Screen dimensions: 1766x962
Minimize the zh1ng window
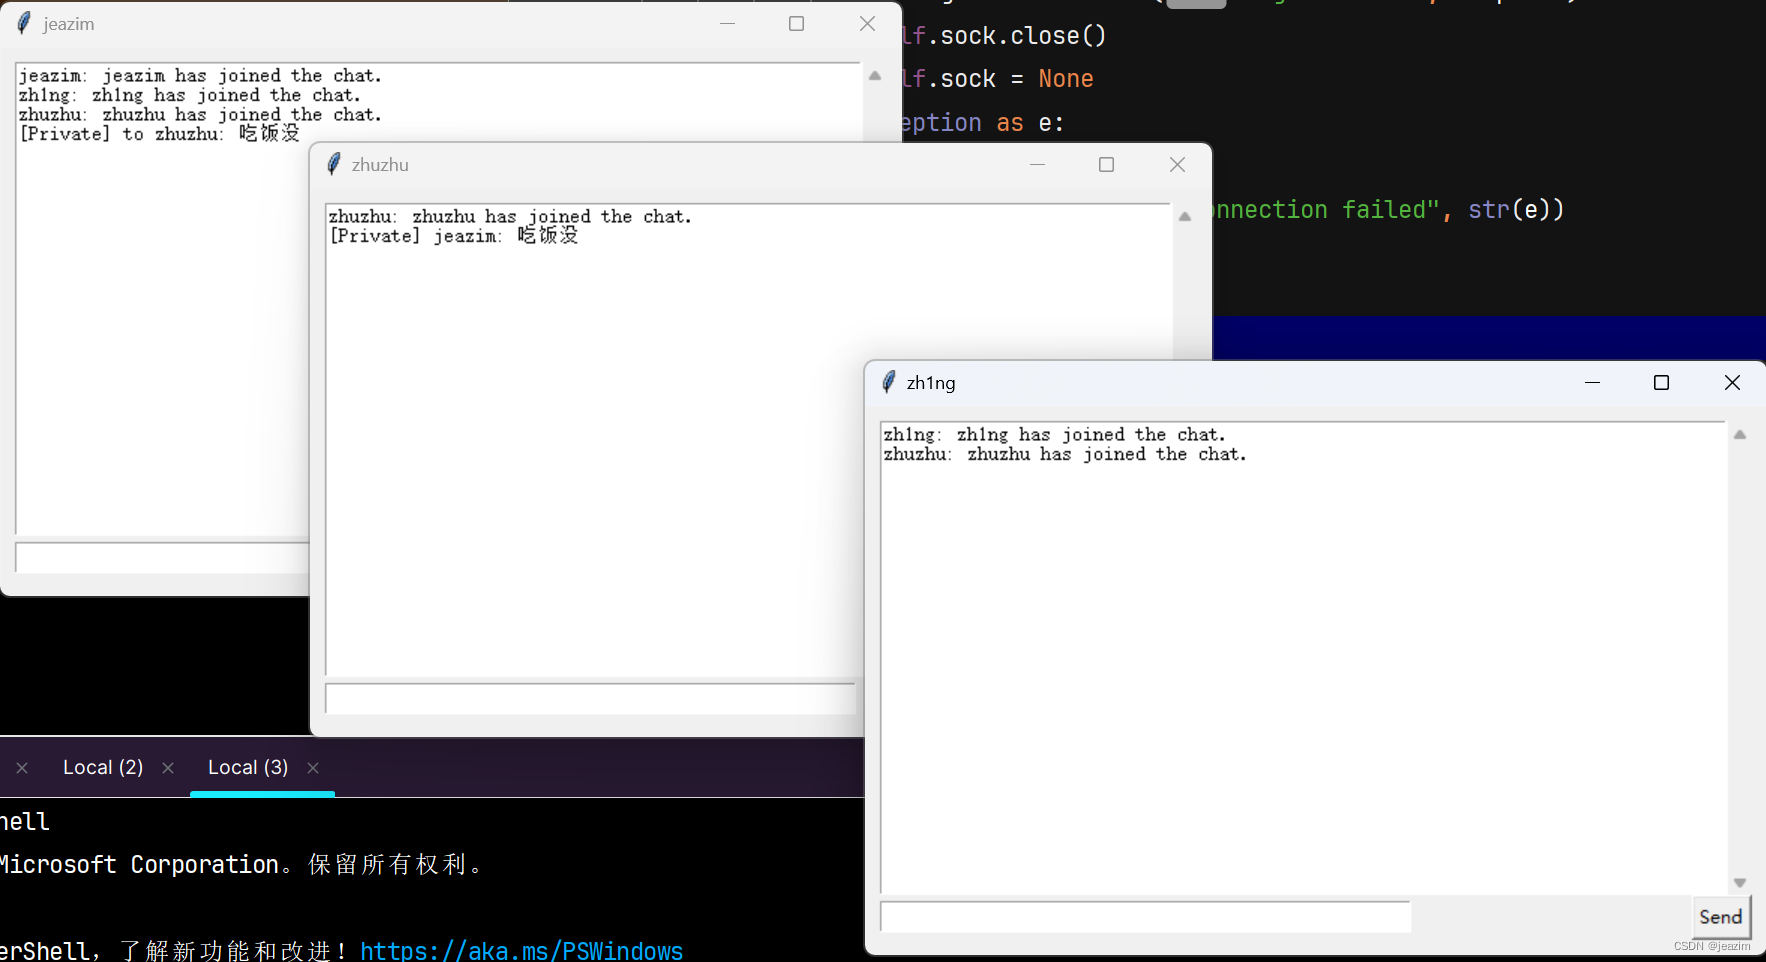[1592, 382]
